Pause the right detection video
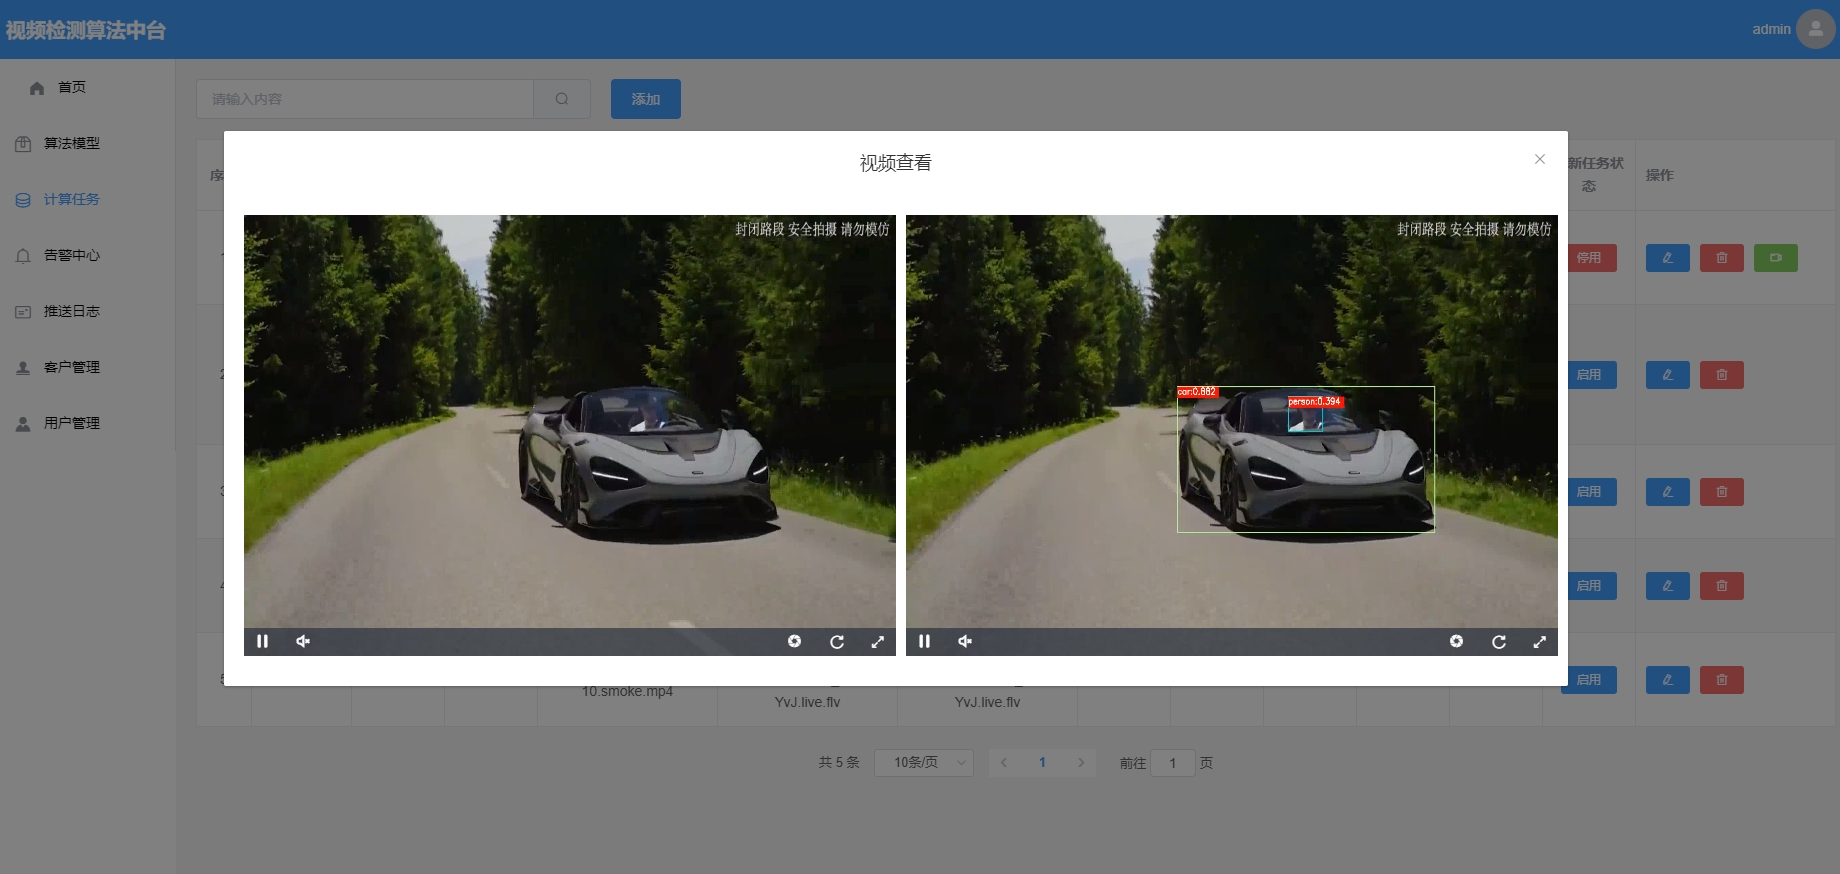Screen dimensions: 1840x874 [925, 641]
